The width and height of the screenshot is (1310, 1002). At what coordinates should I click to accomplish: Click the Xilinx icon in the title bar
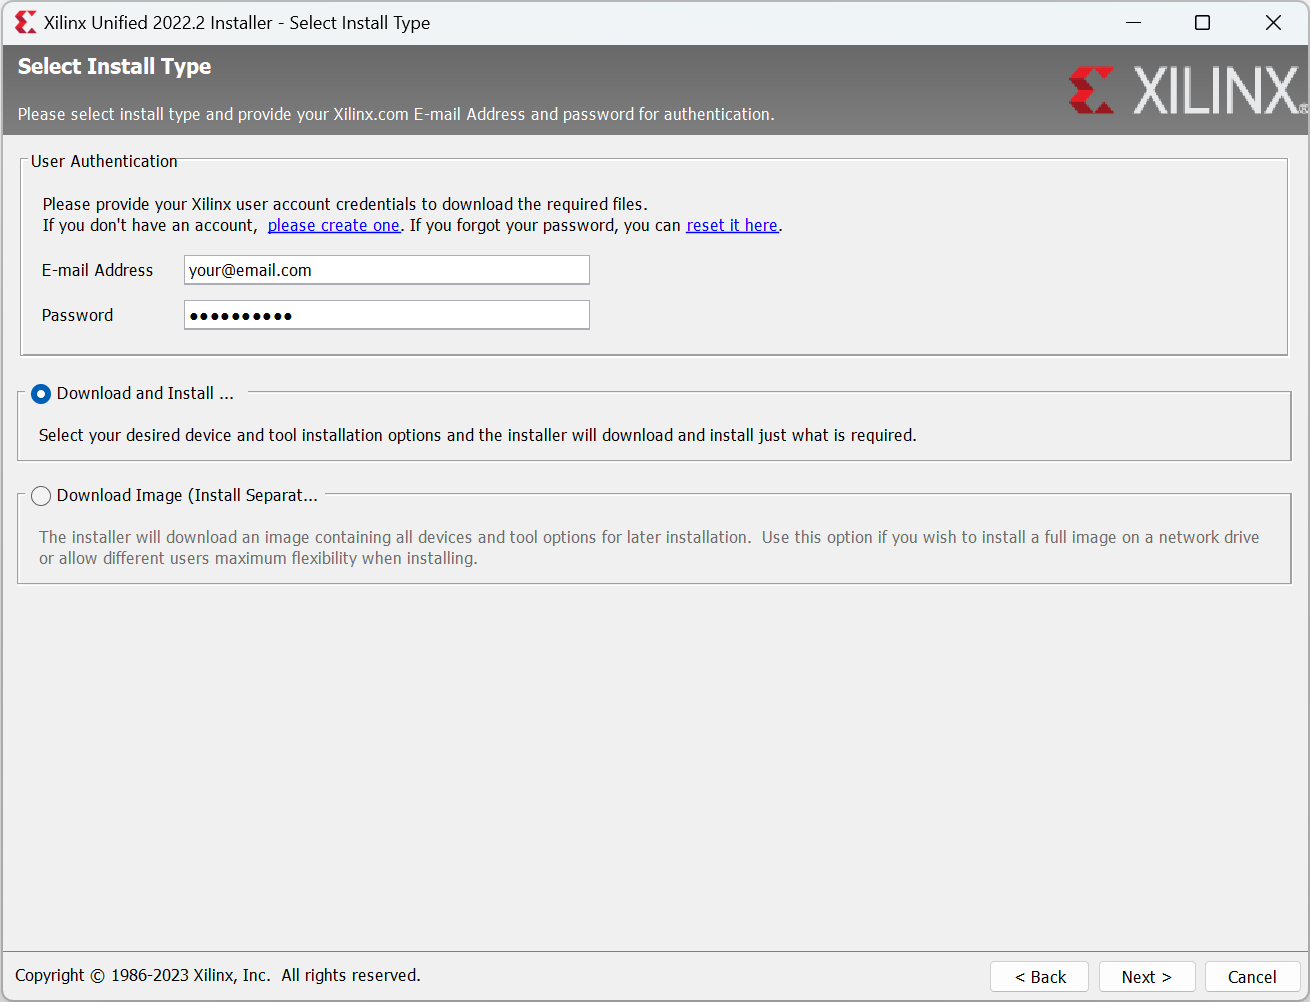pos(25,22)
